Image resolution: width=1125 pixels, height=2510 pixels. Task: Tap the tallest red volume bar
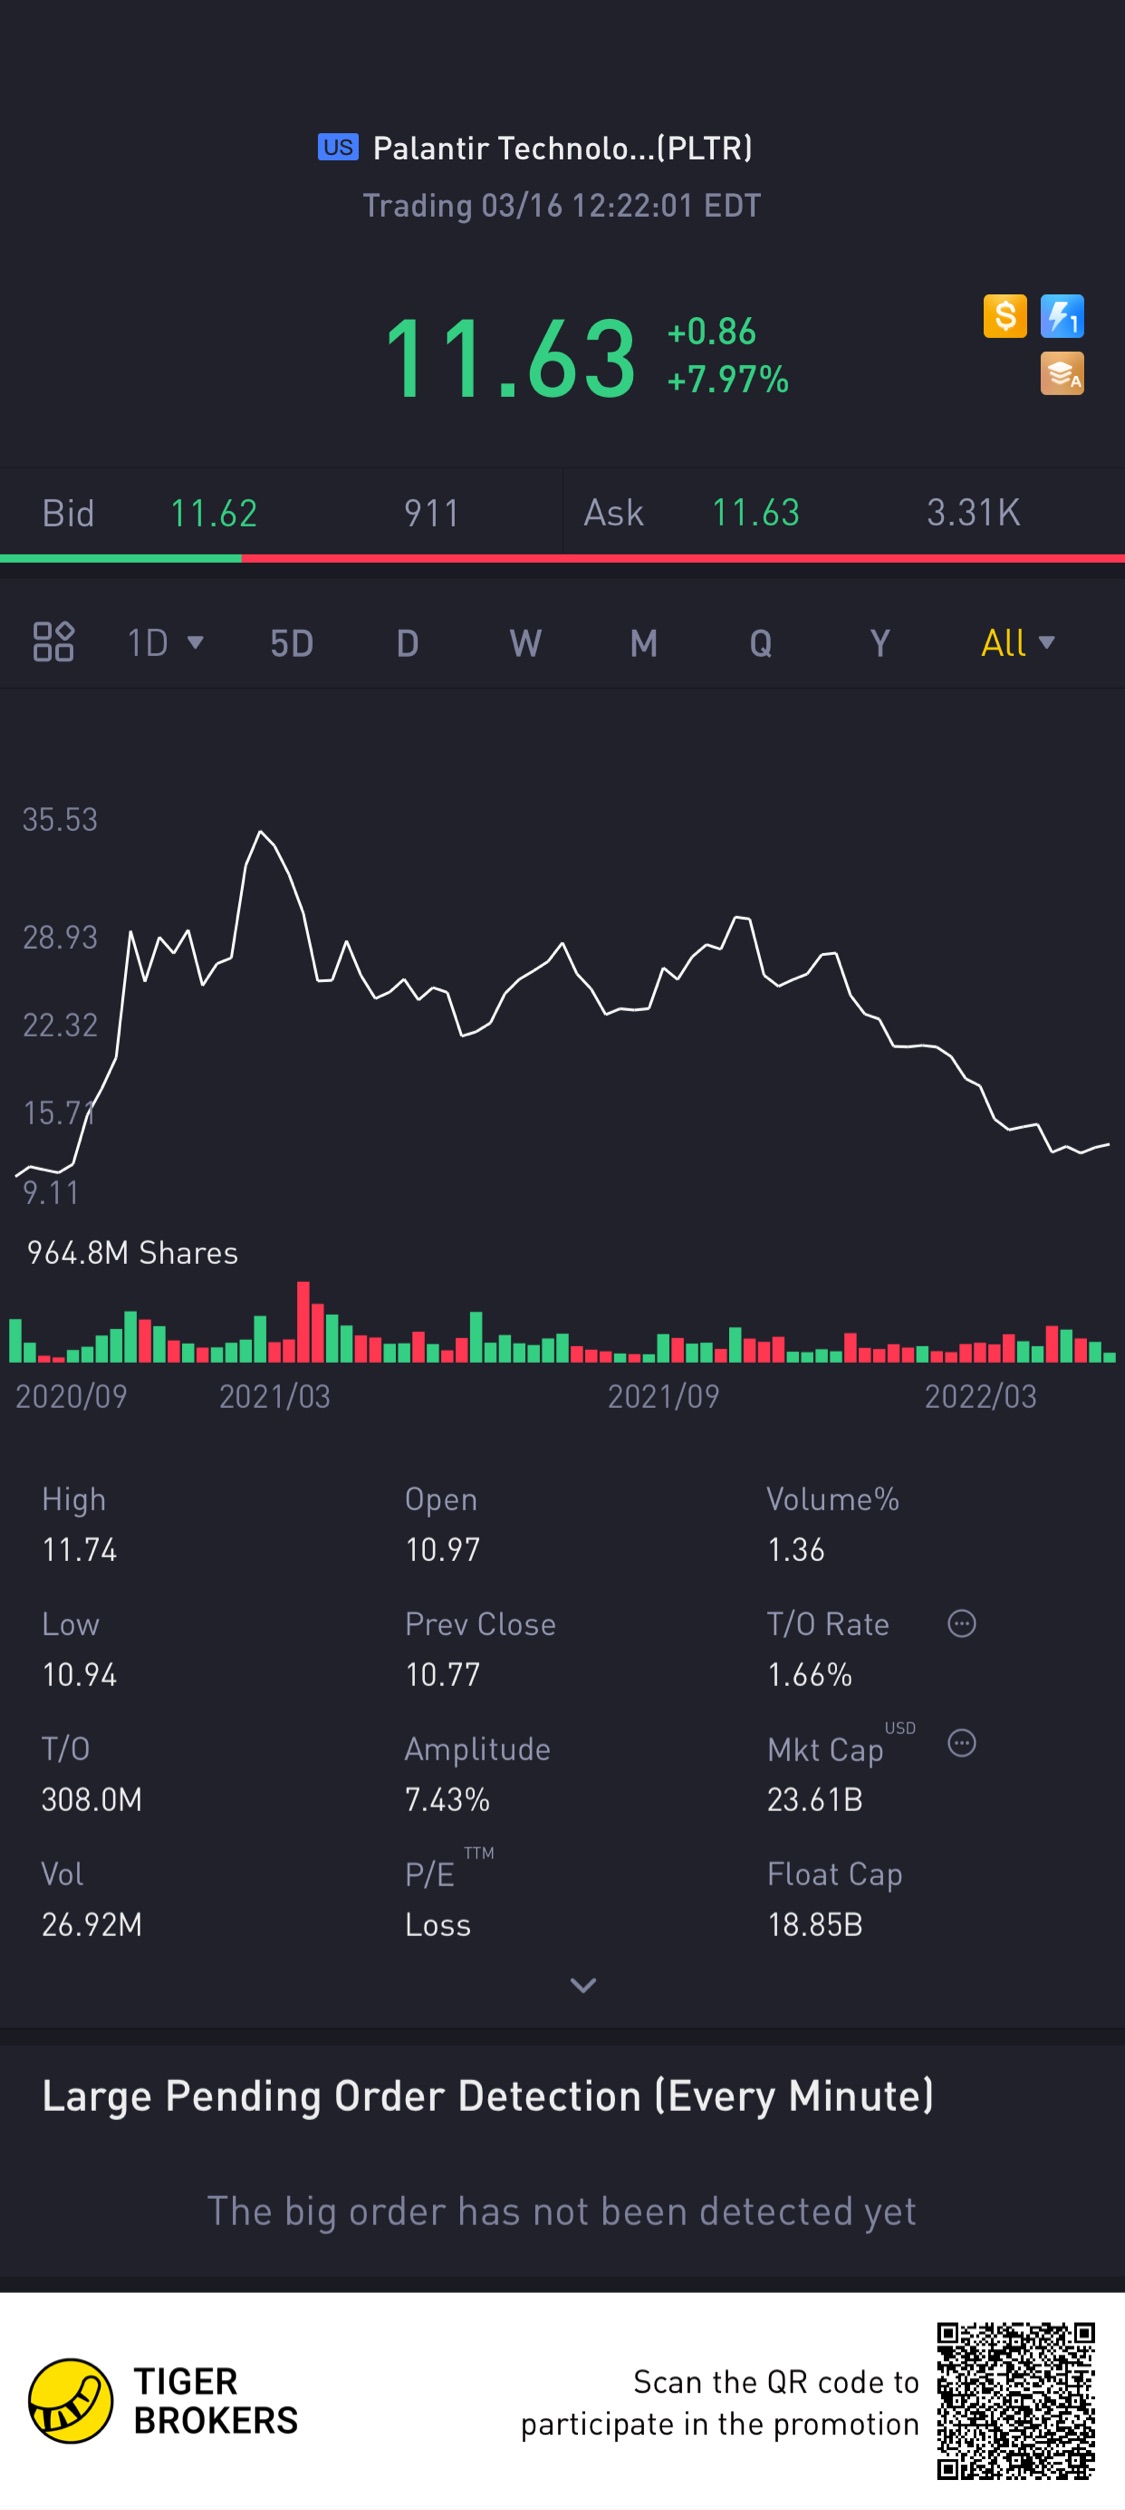pyautogui.click(x=303, y=1321)
